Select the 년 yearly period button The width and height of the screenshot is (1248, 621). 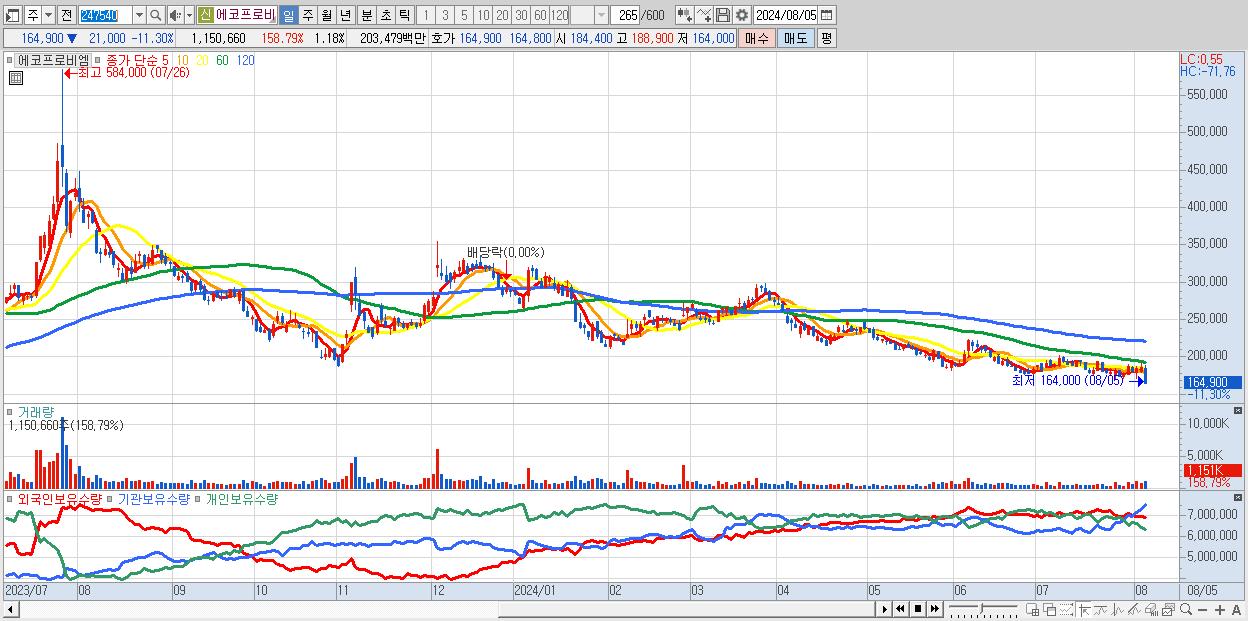345,15
